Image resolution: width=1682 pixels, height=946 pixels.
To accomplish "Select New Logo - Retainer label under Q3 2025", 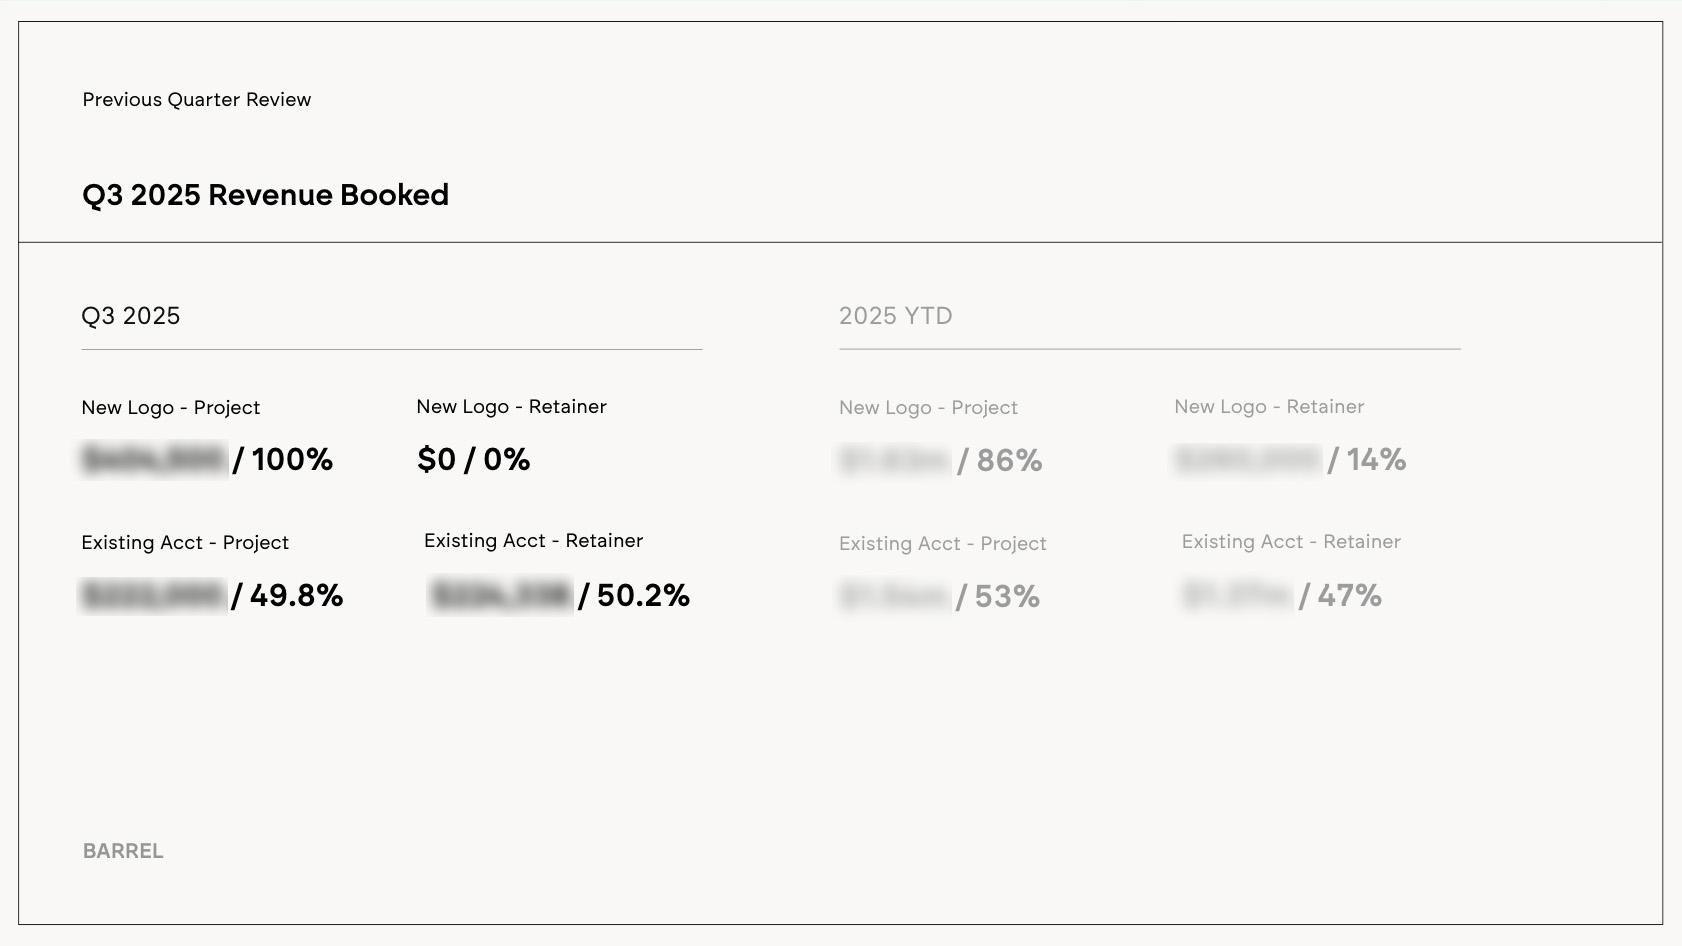I will (511, 407).
